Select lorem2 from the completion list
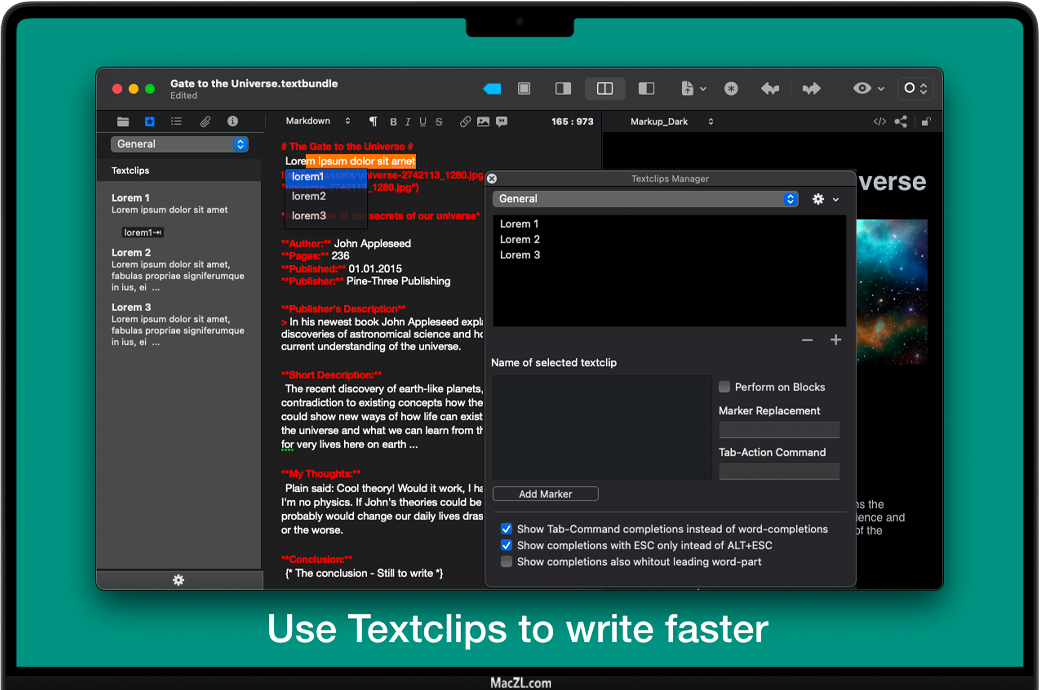The image size is (1040, 690). [x=309, y=196]
